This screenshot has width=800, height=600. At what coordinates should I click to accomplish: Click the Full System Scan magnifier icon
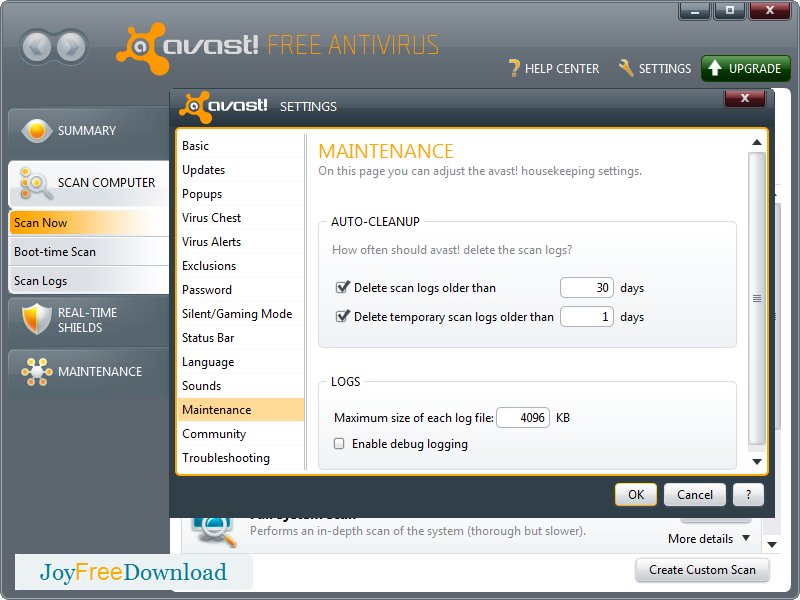(214, 531)
